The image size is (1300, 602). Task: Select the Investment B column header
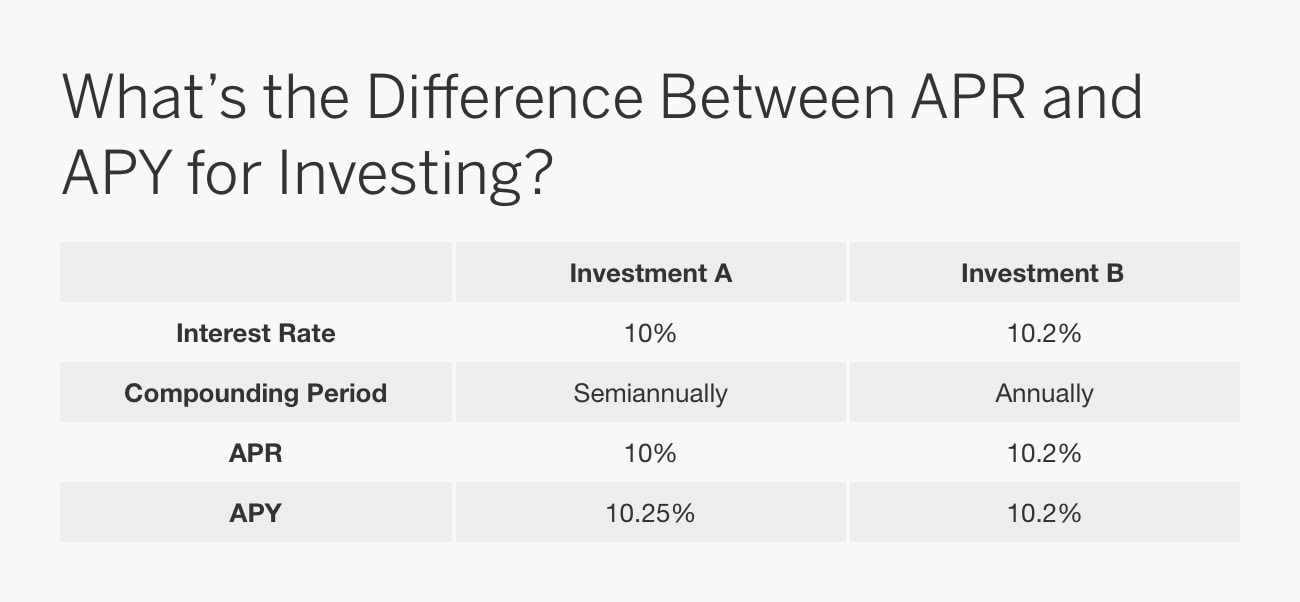[1042, 273]
